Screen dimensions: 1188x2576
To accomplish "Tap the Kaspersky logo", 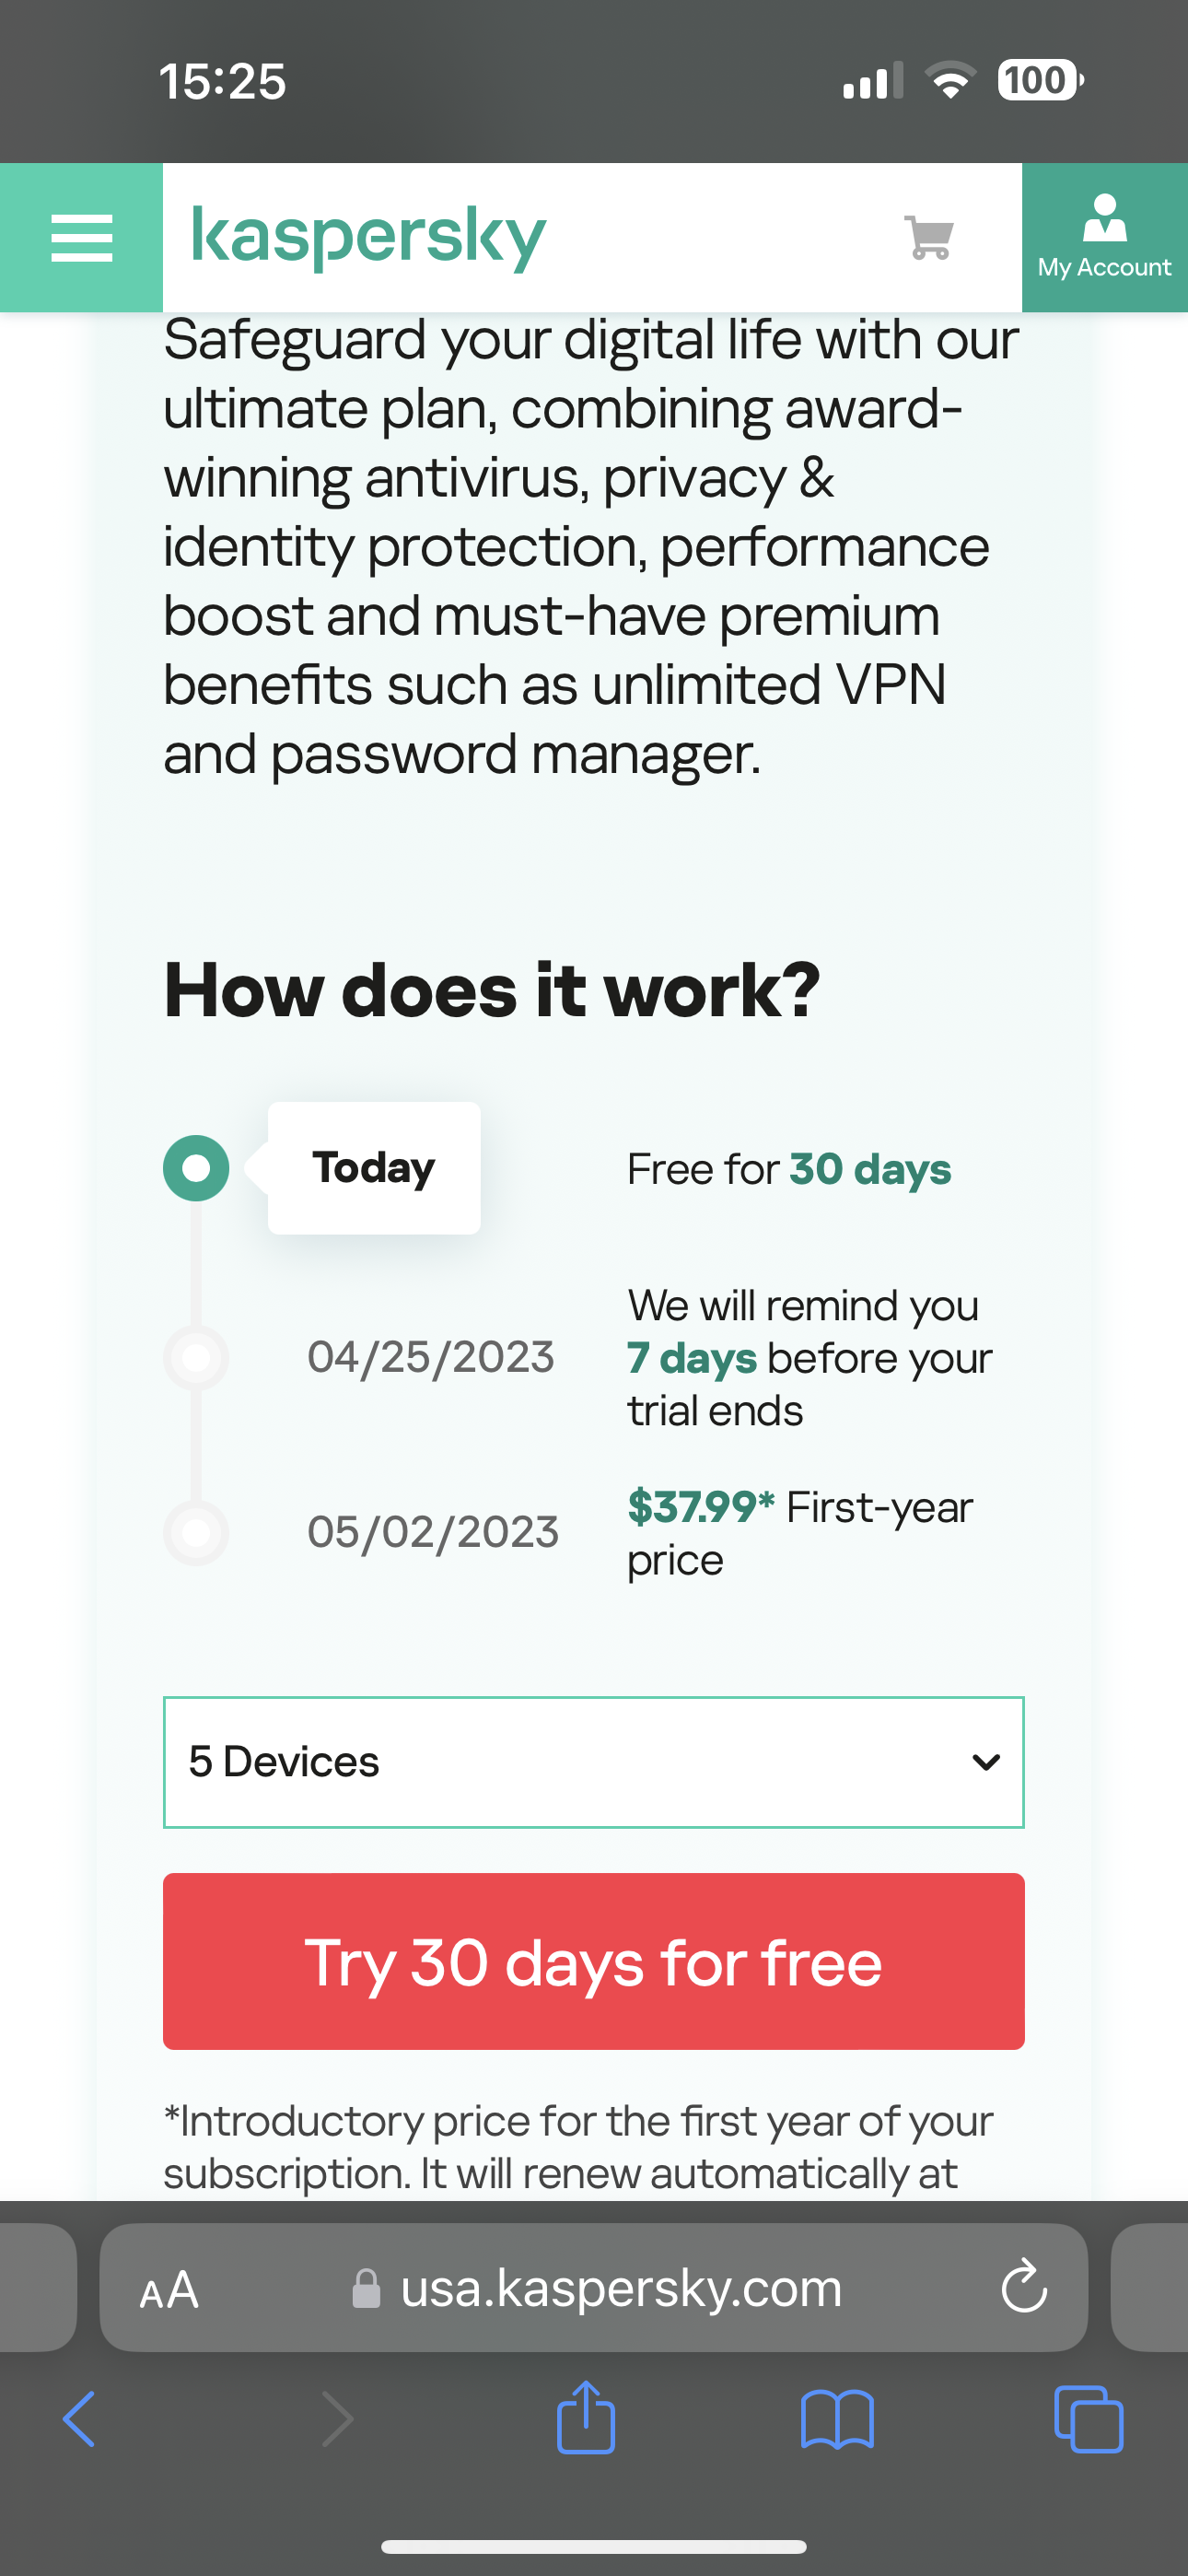I will coord(368,237).
